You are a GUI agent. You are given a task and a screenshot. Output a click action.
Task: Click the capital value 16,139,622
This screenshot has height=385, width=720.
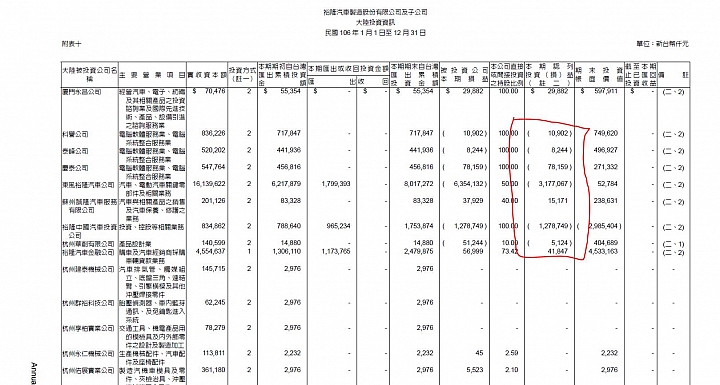209,184
